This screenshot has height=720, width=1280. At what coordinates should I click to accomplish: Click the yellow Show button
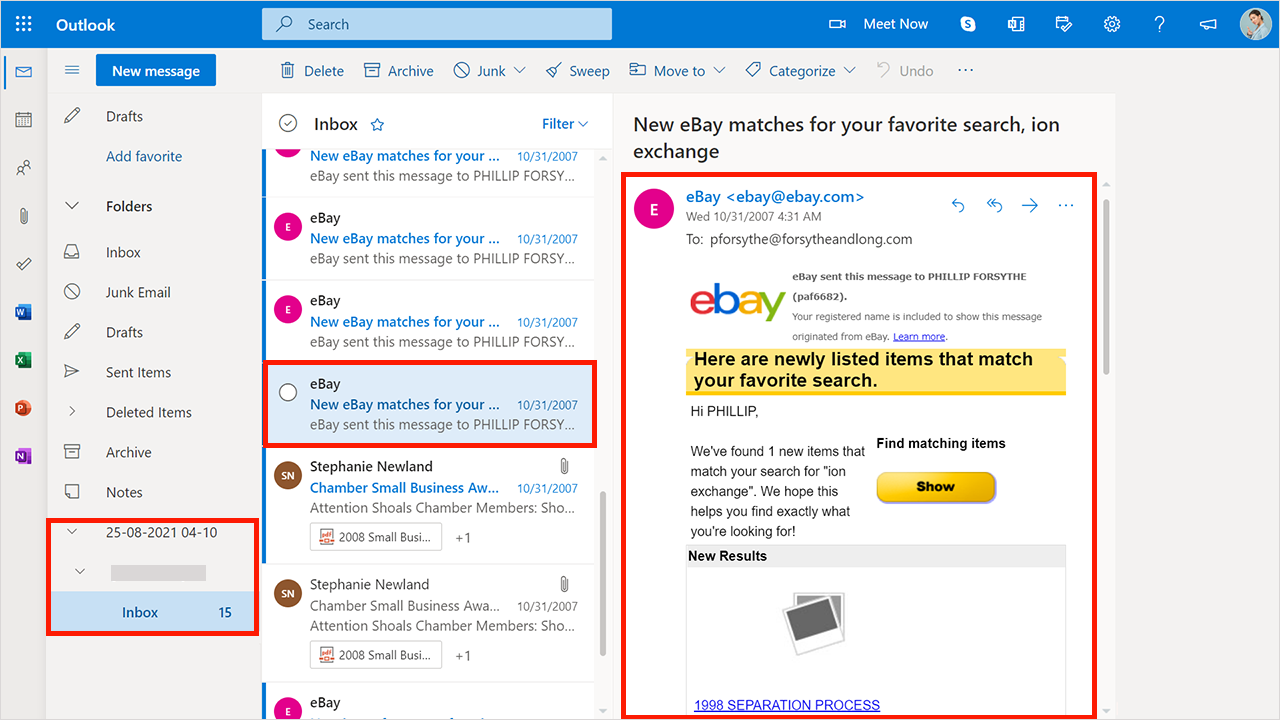[936, 487]
